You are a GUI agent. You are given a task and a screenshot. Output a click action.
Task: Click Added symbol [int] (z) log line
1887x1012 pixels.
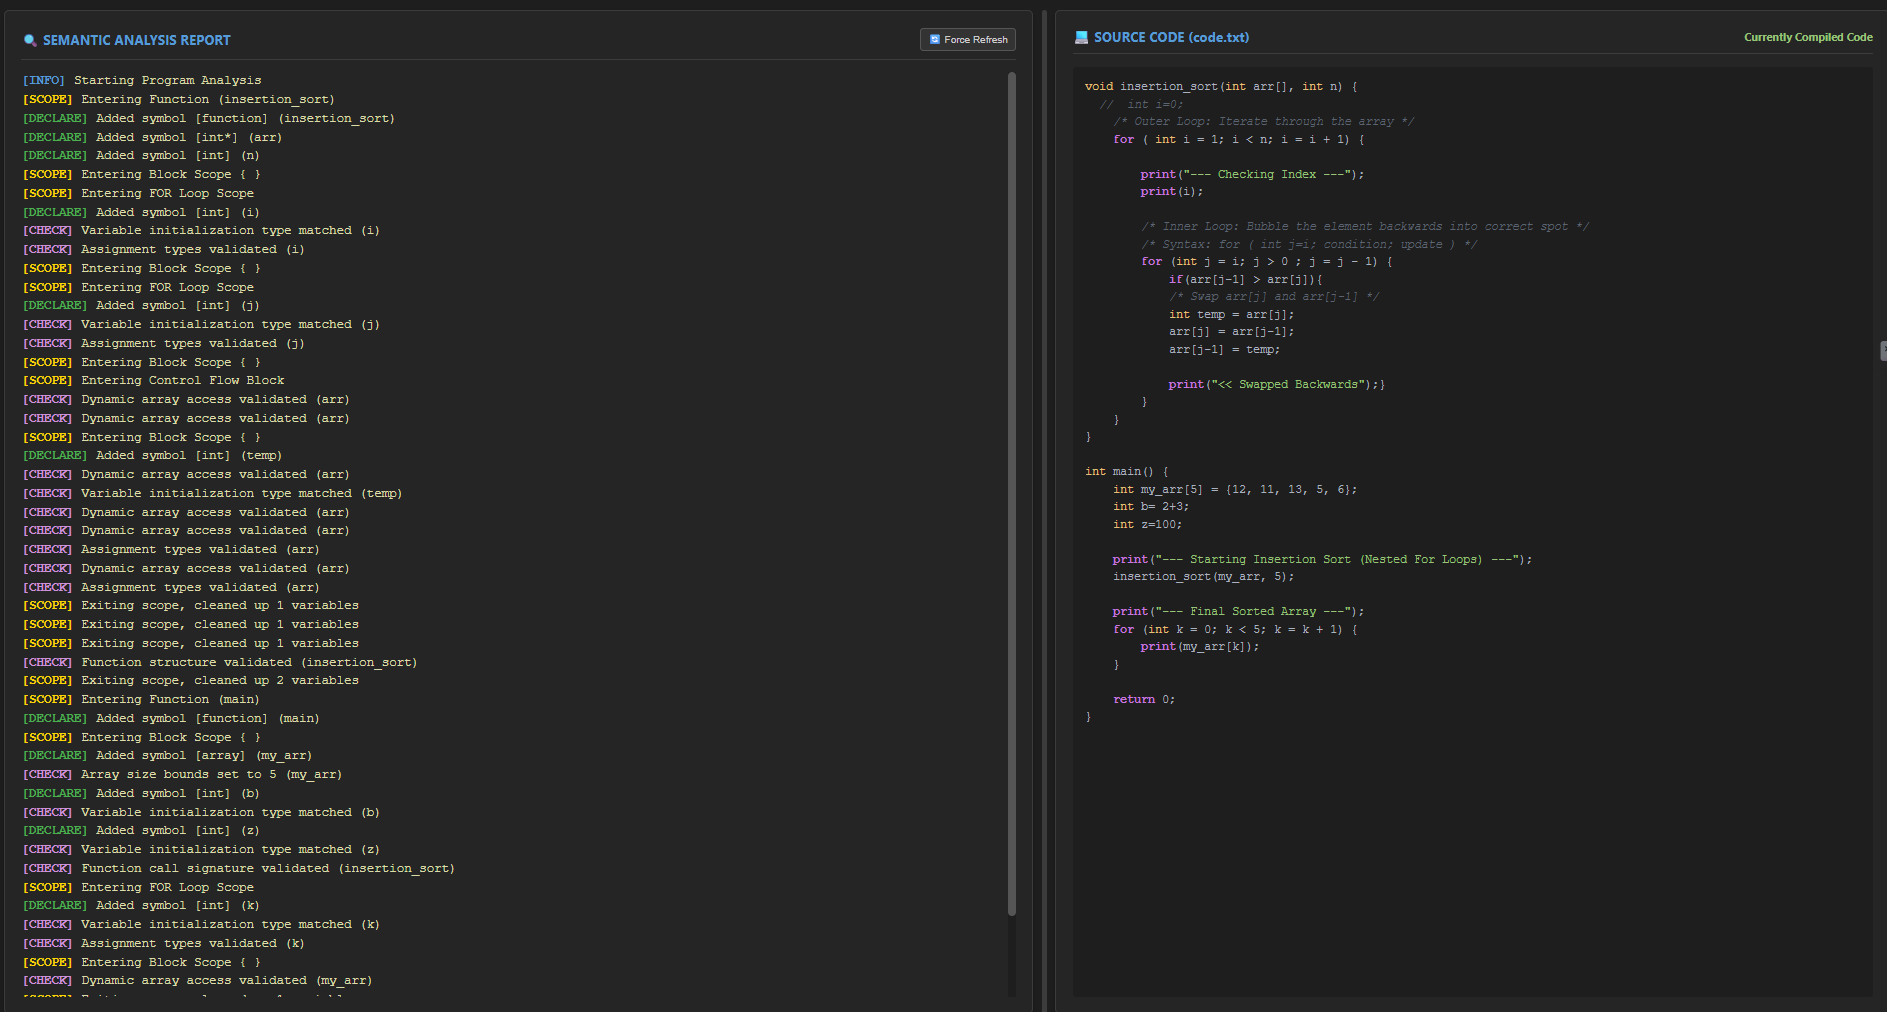tap(141, 830)
